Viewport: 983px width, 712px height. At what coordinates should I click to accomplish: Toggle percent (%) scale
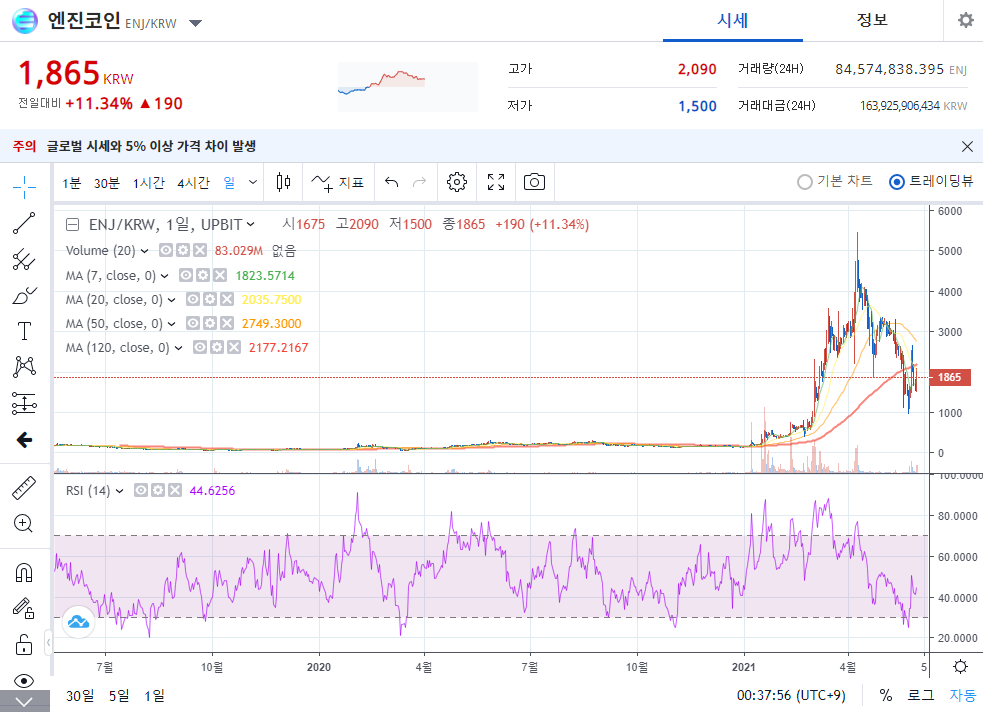click(885, 695)
